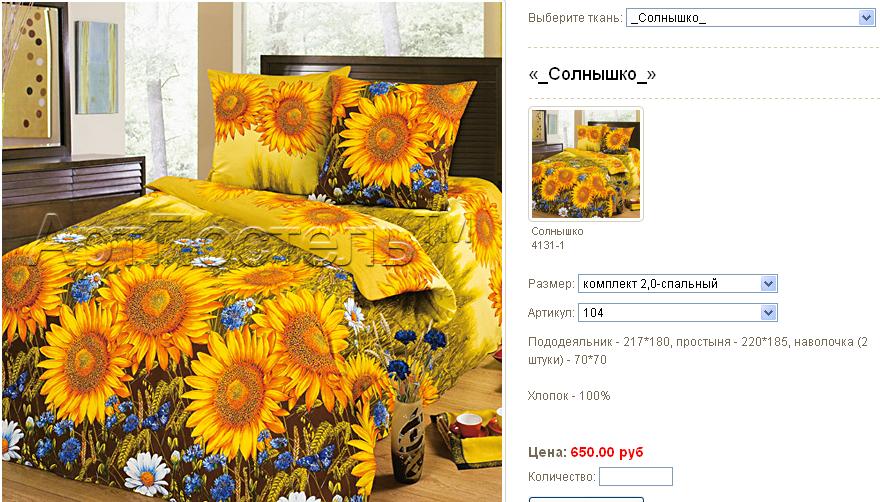Screen dimensions: 880x502
Task: Click the Размер label
Action: click(551, 284)
